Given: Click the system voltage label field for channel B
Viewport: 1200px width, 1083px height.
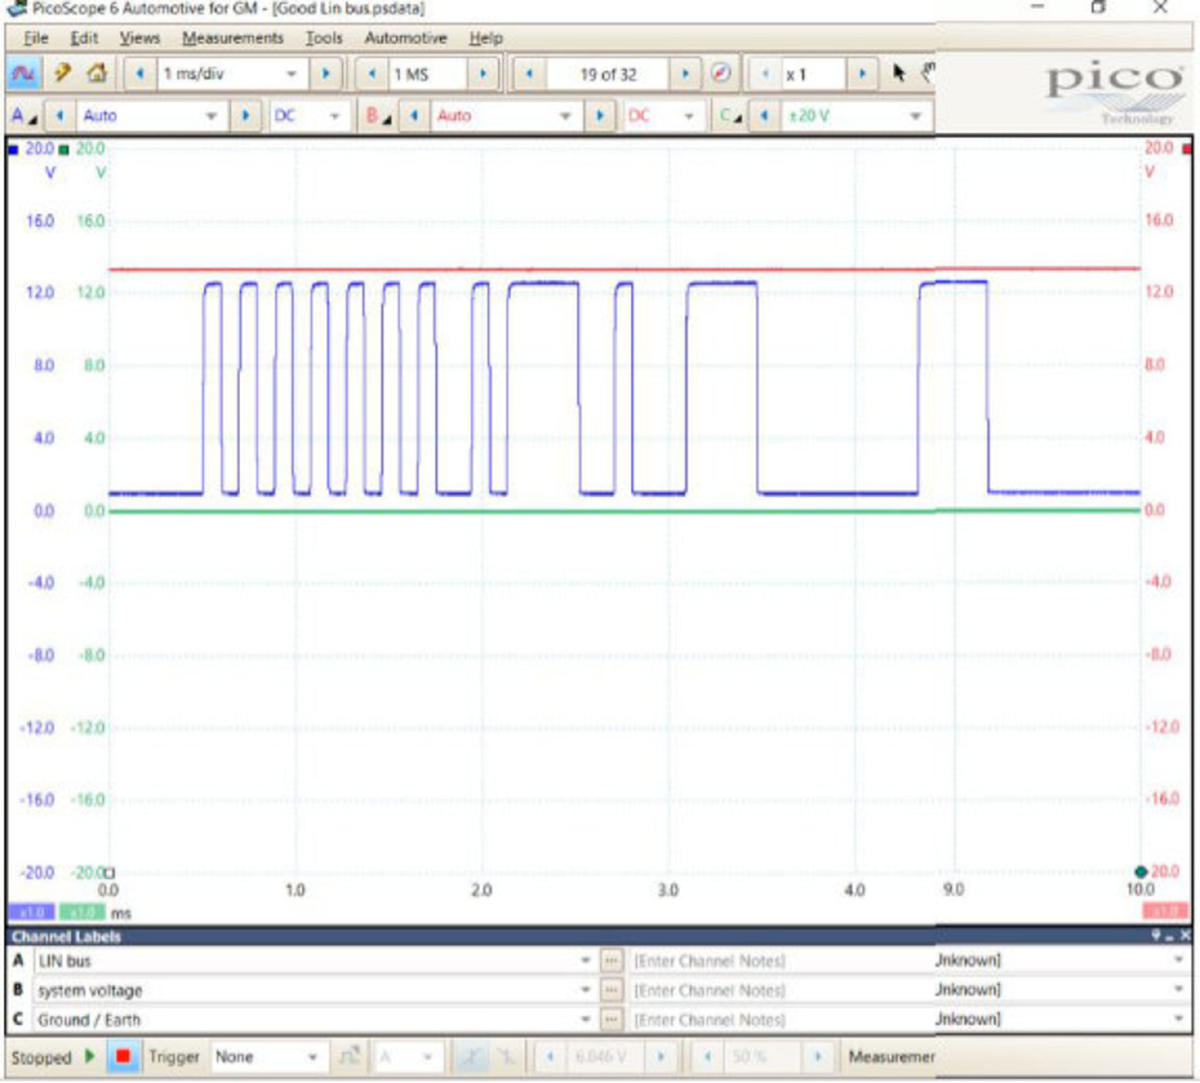Looking at the screenshot, I should [x=314, y=990].
